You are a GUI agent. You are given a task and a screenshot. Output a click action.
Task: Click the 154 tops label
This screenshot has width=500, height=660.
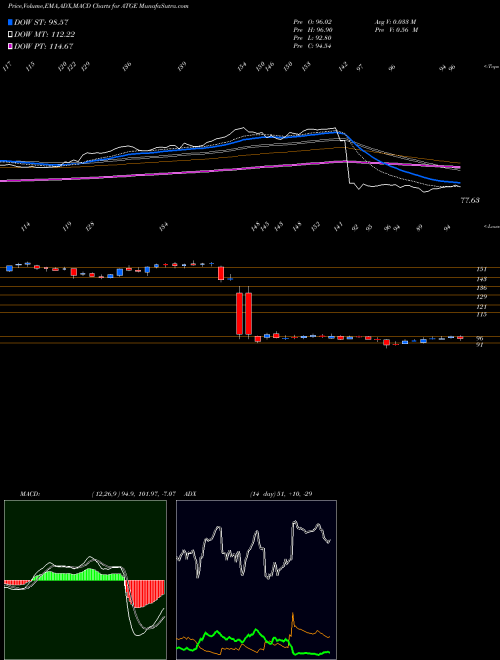[242, 67]
